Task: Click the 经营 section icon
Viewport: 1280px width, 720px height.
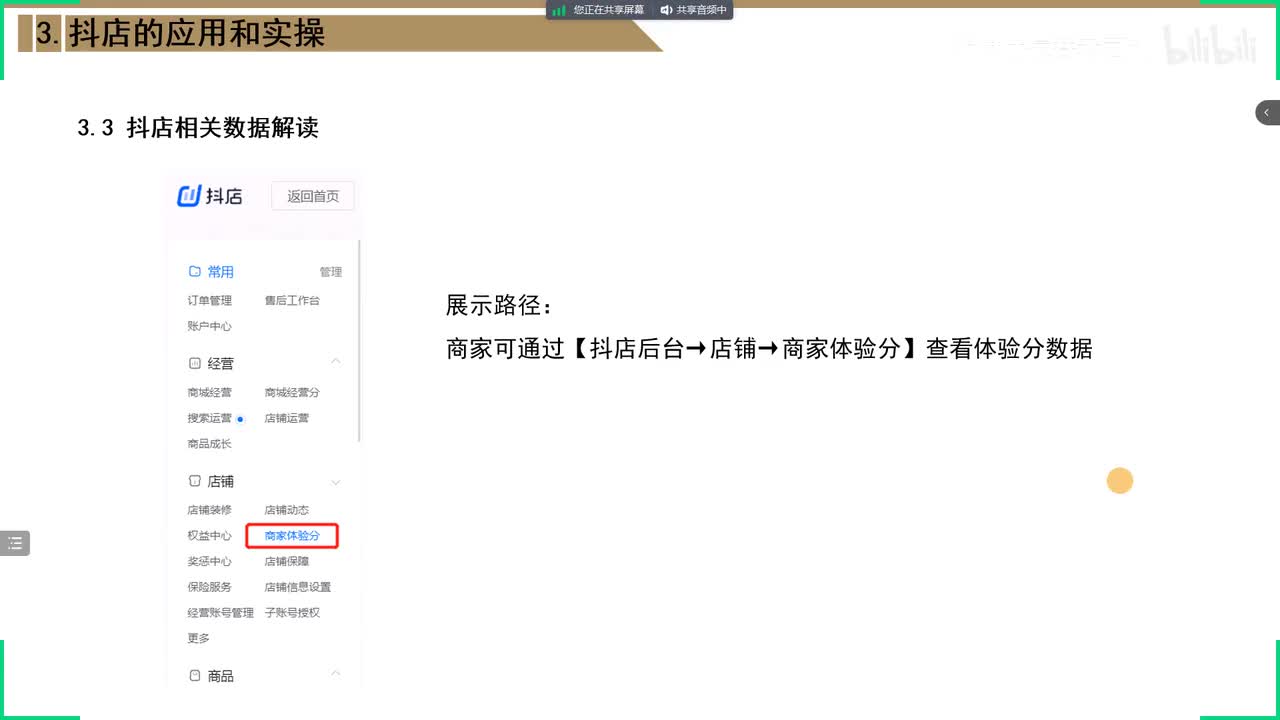Action: (195, 364)
